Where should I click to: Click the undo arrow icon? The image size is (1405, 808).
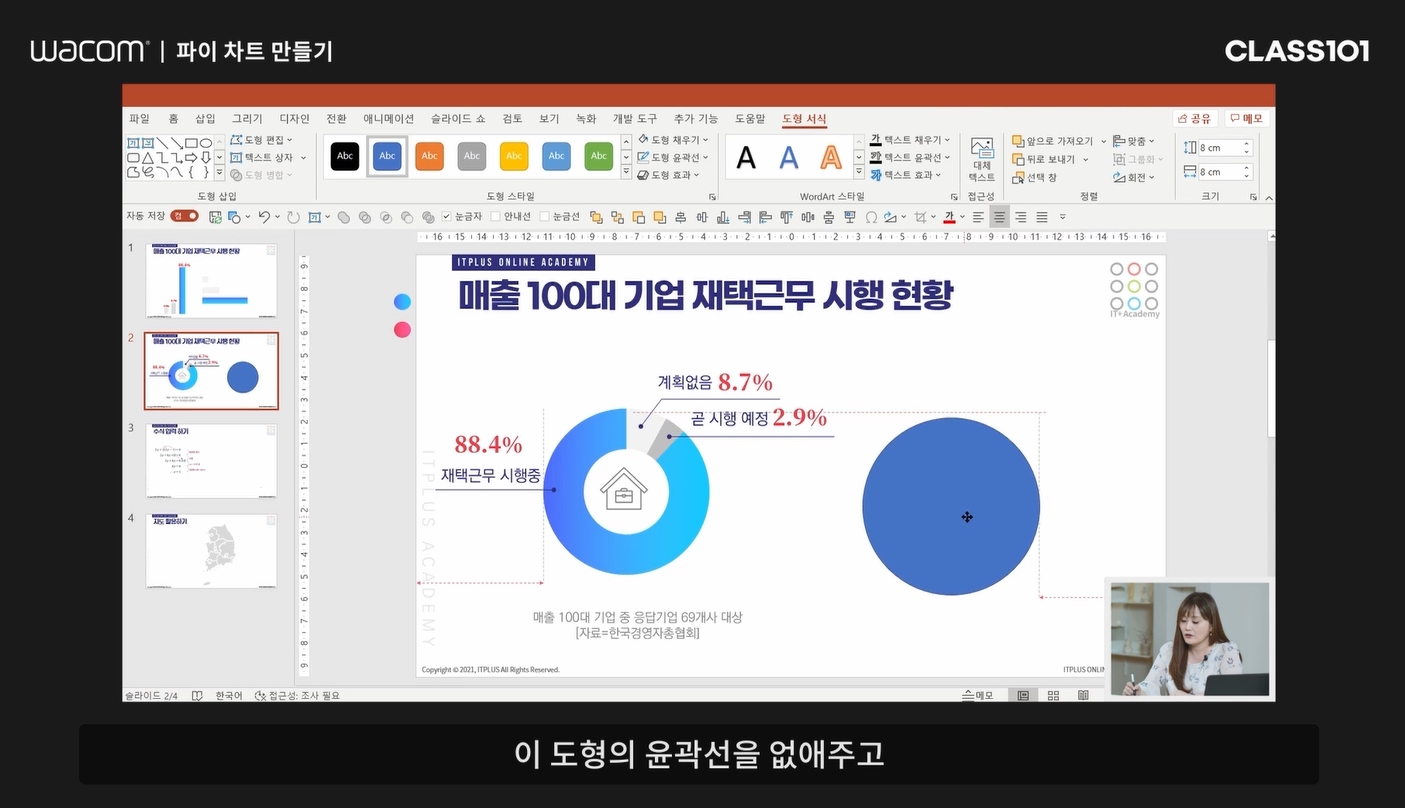click(264, 216)
